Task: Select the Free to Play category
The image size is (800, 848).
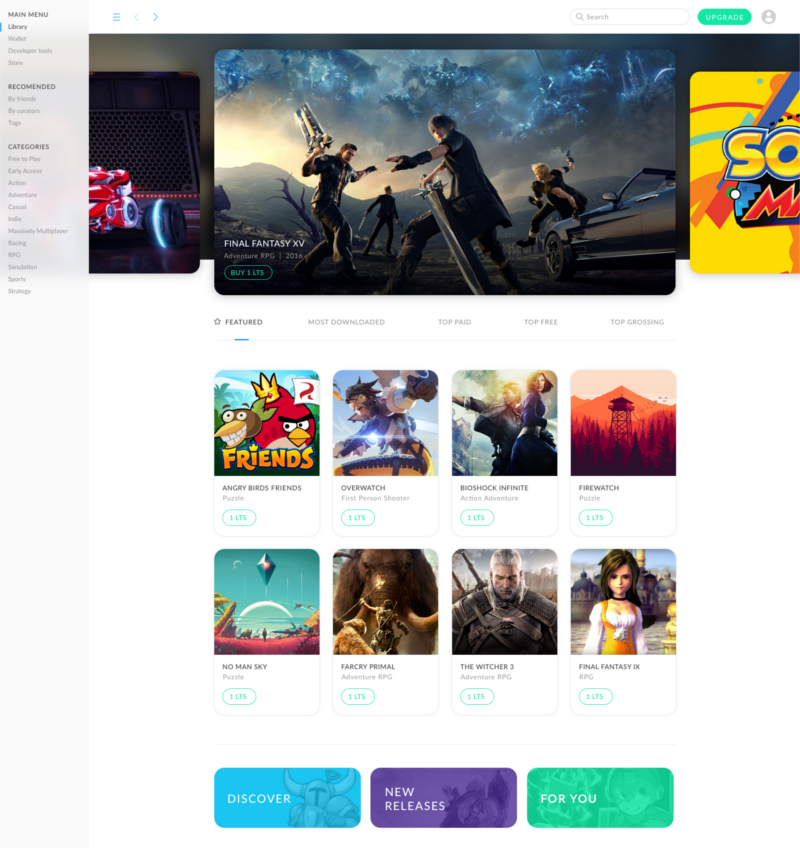Action: (x=24, y=159)
